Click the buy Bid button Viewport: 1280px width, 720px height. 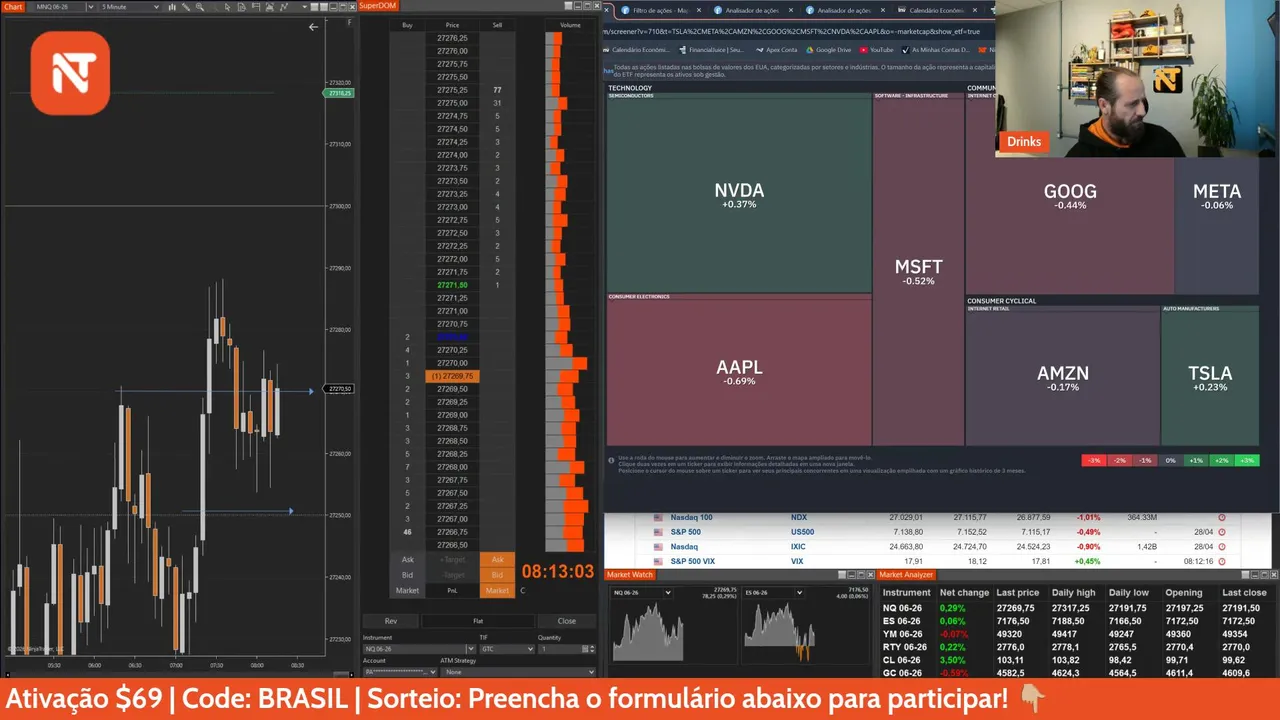407,575
